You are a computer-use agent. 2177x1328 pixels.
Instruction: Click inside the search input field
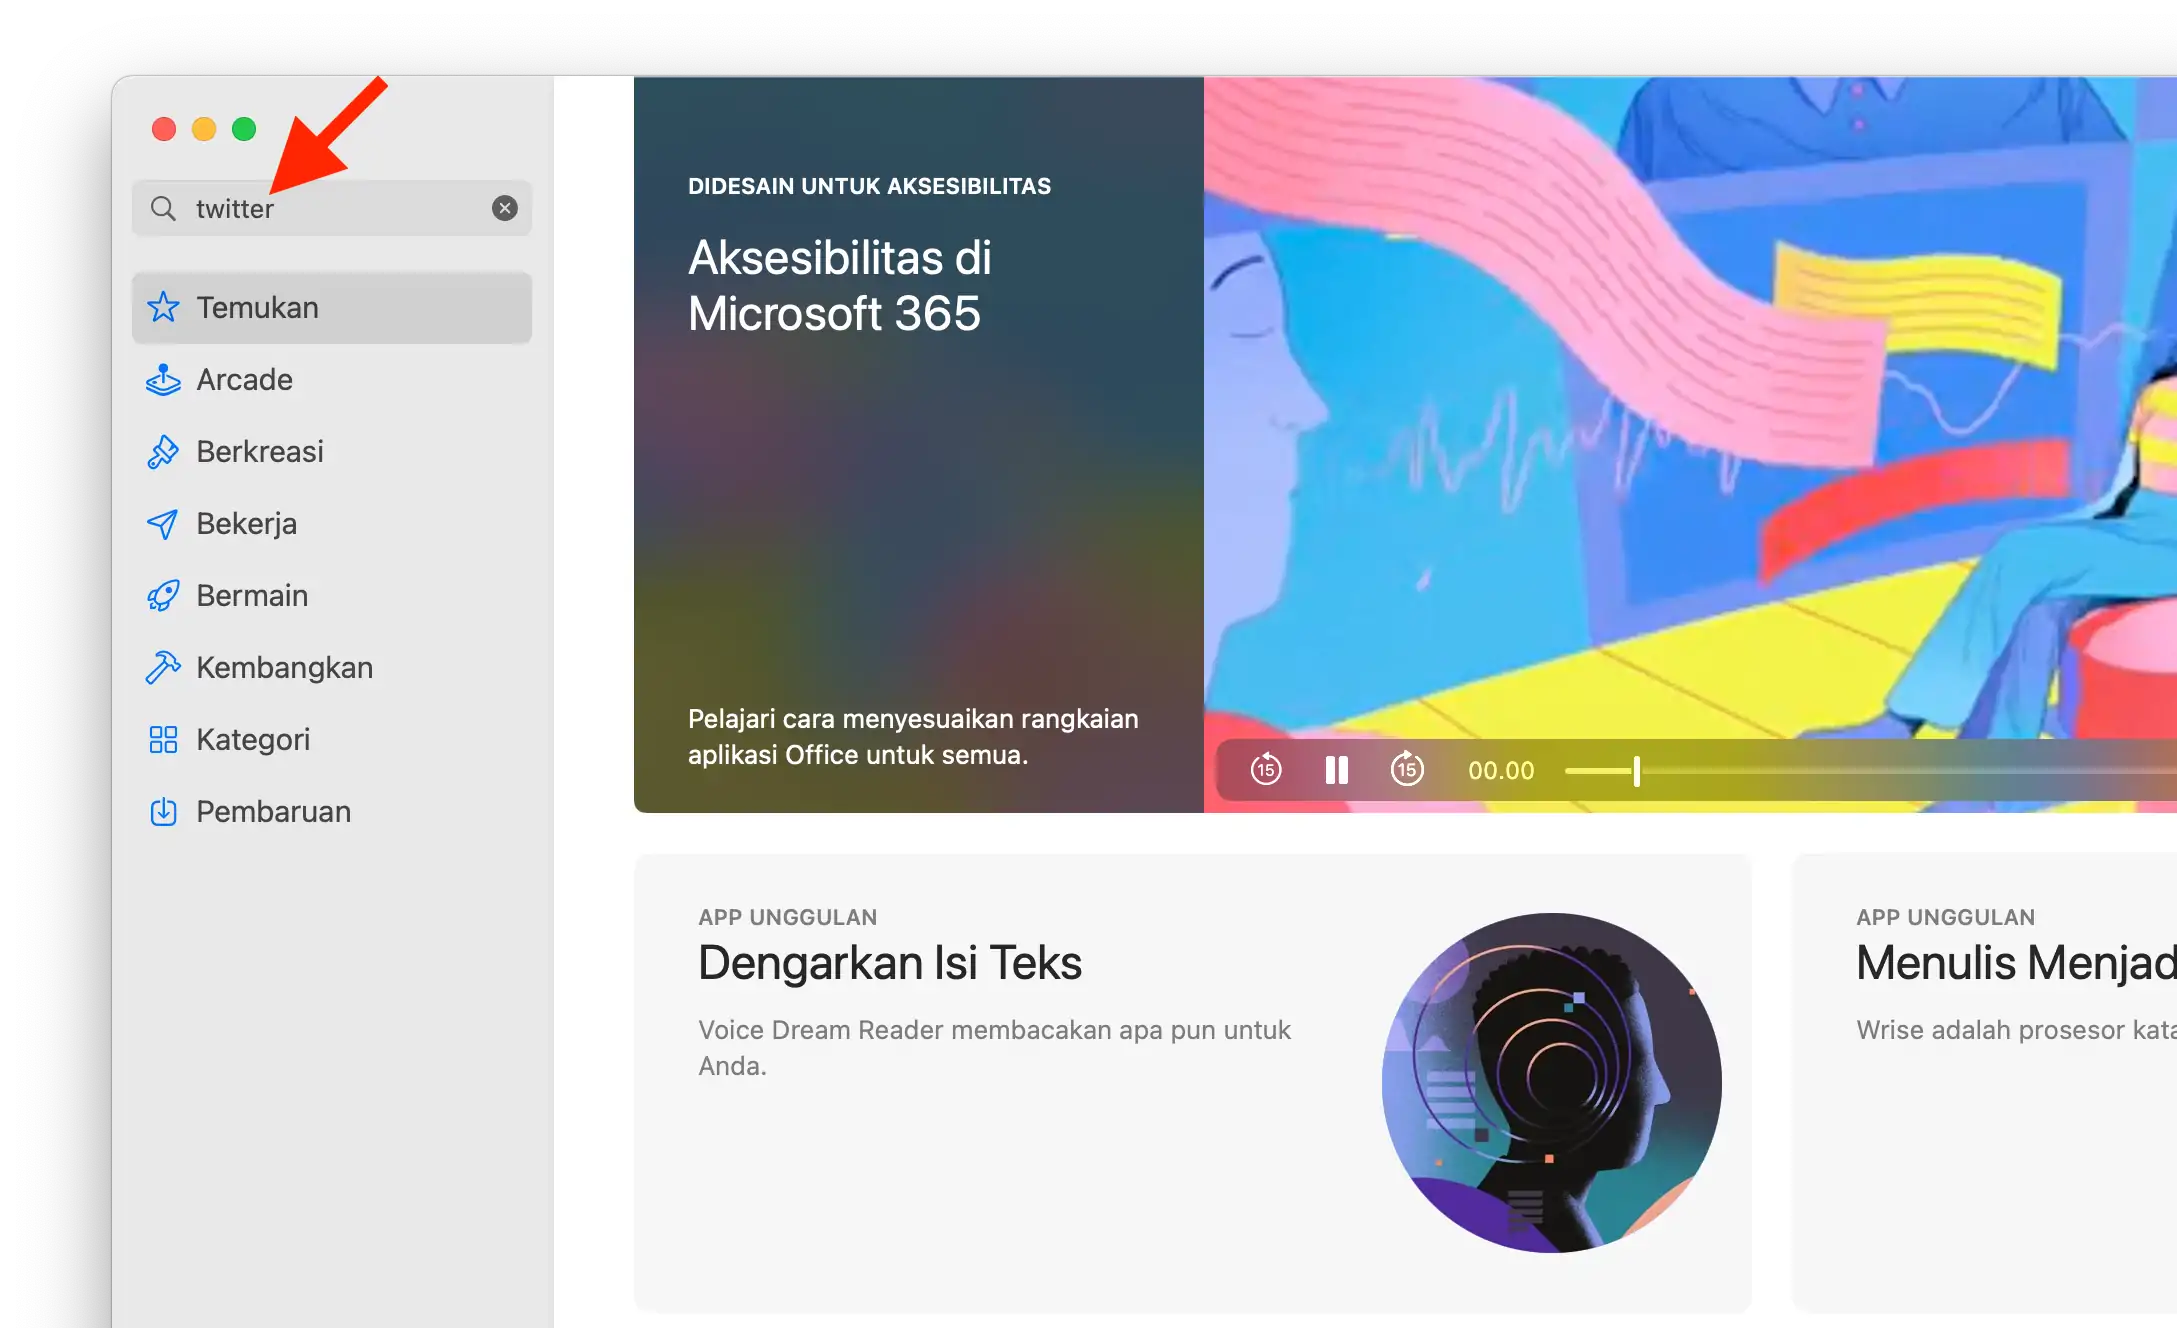tap(310, 208)
